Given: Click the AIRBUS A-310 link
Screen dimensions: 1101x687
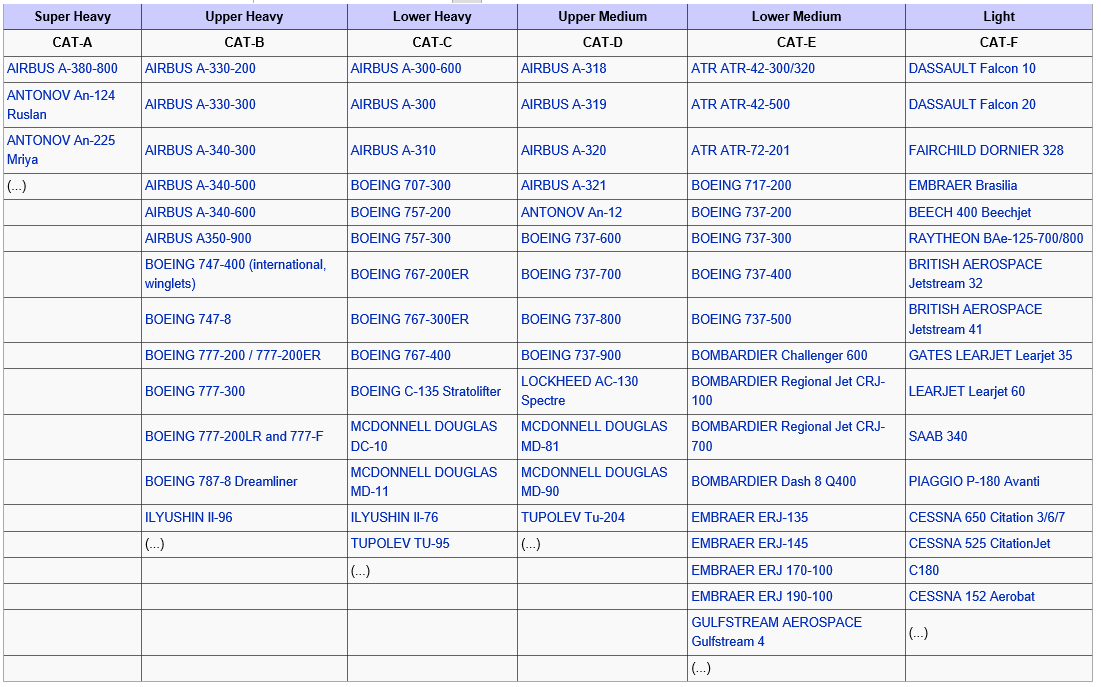Looking at the screenshot, I should [393, 150].
